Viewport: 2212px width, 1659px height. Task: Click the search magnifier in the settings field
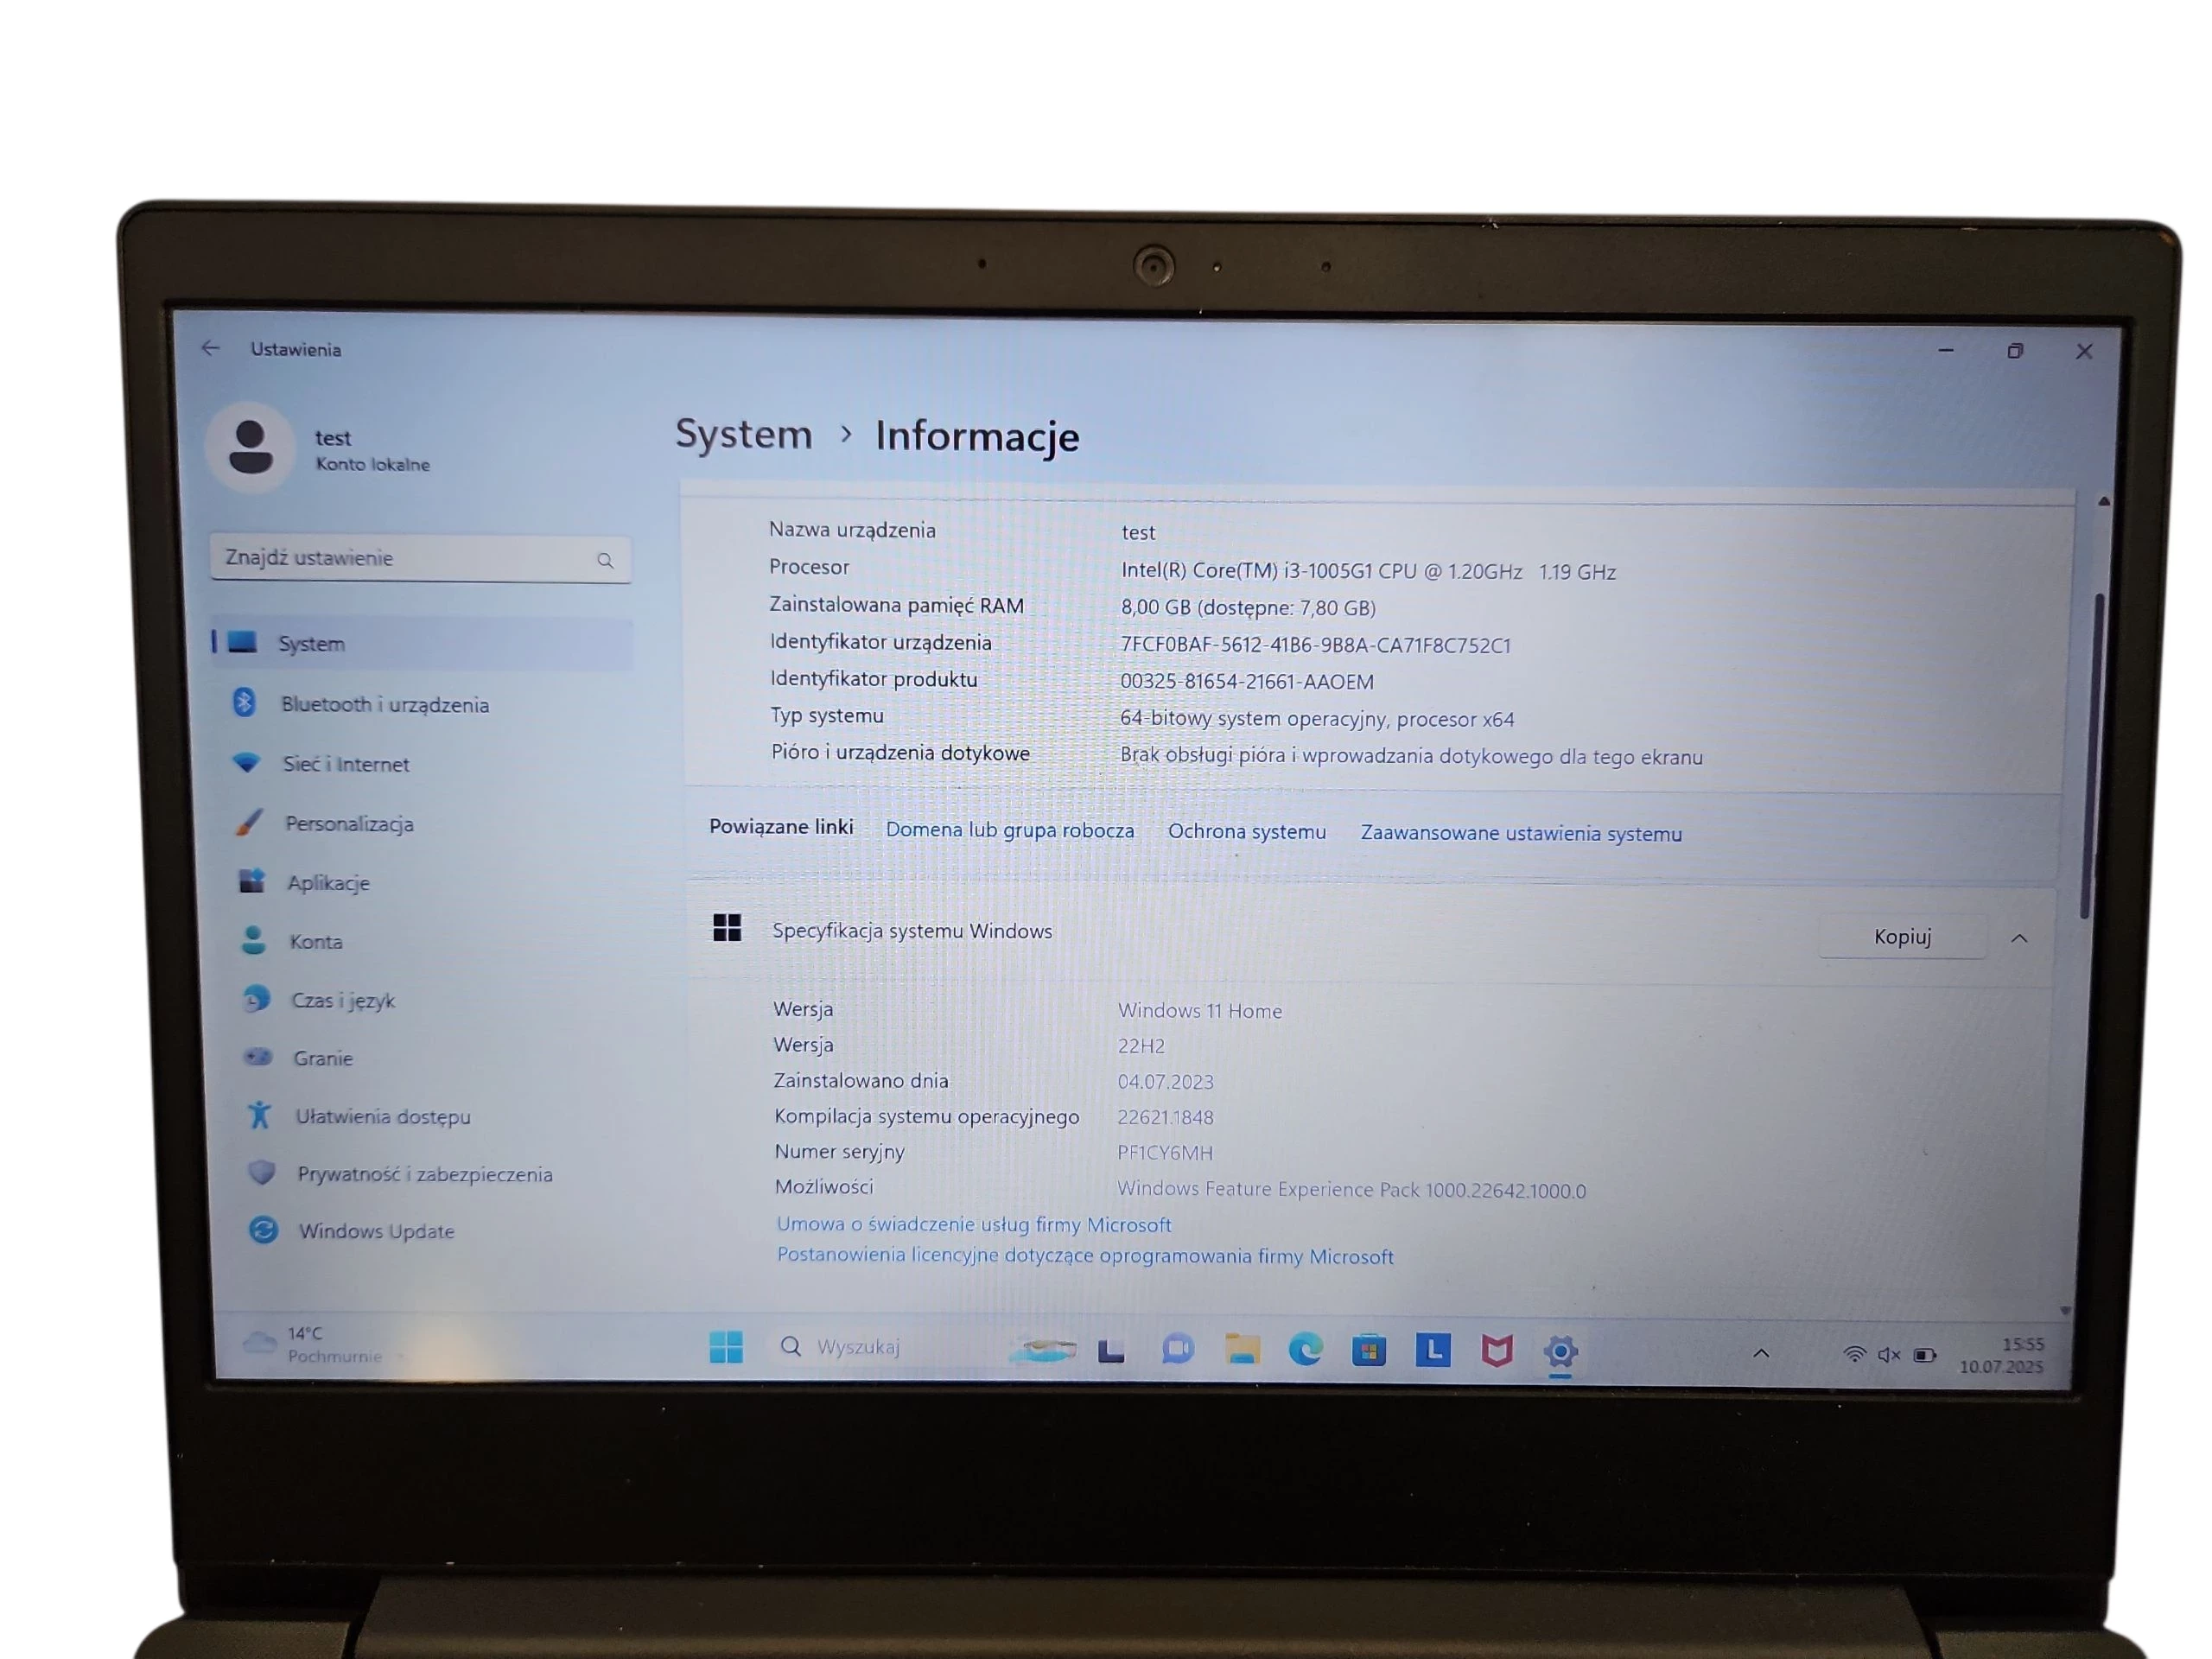(x=605, y=560)
